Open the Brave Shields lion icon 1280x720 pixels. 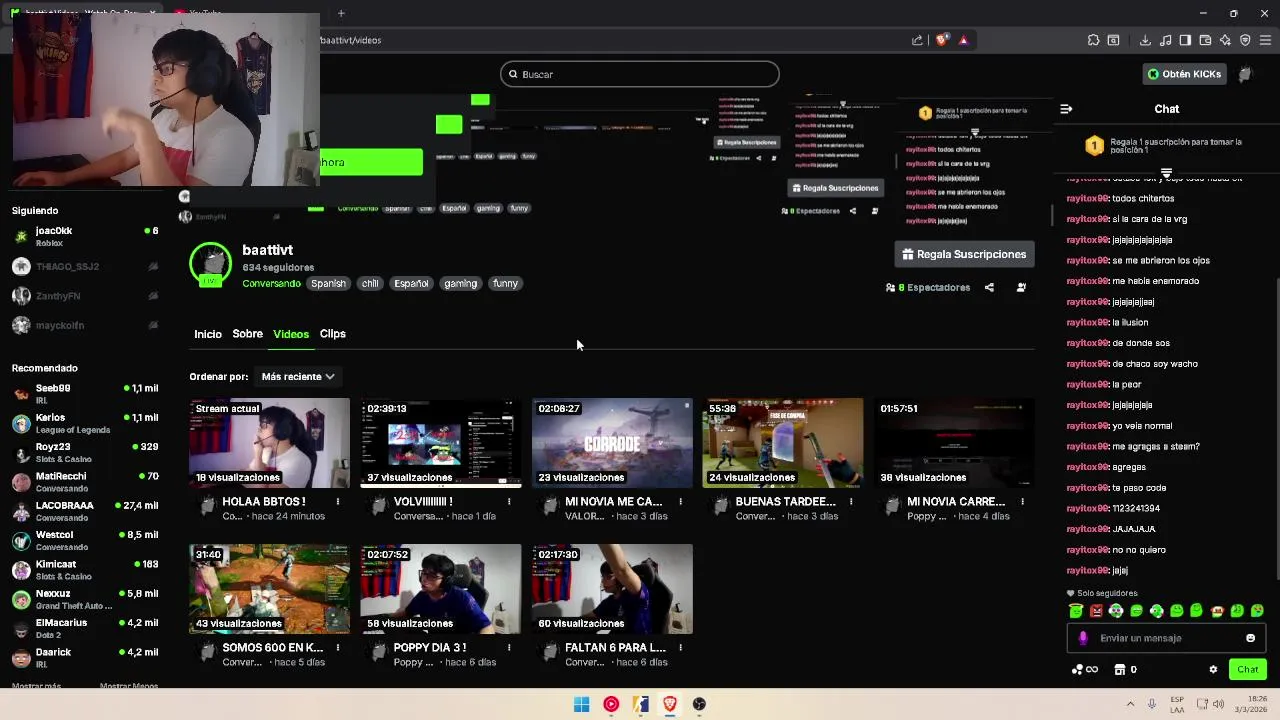point(942,40)
